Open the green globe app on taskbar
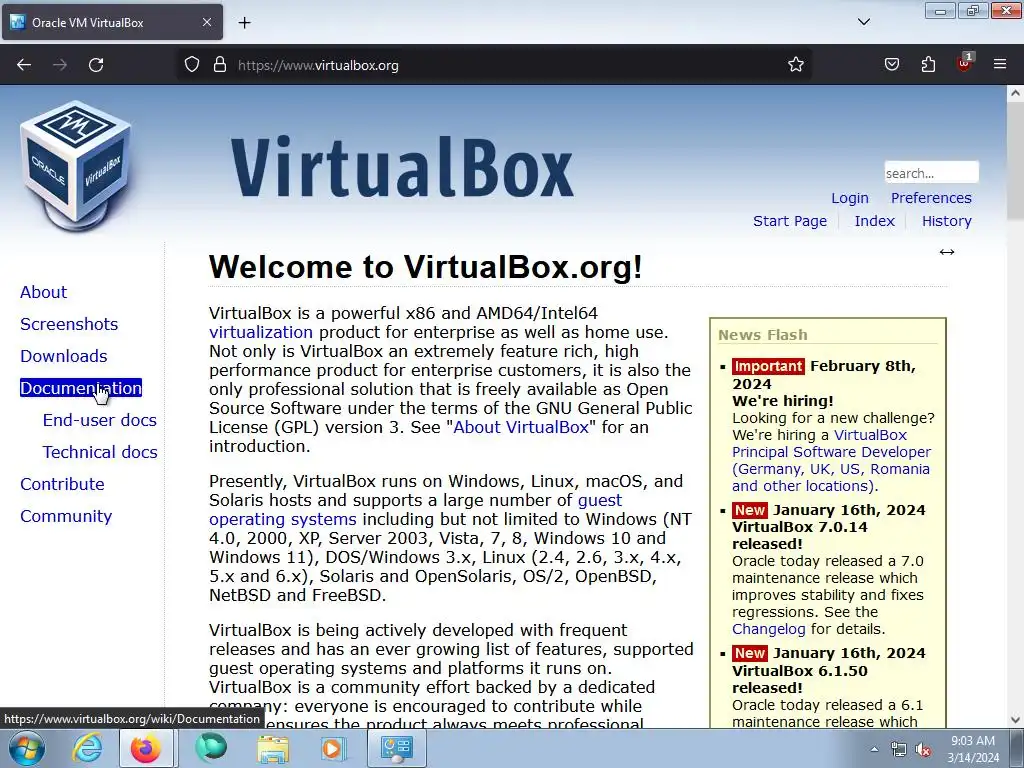The height and width of the screenshot is (768, 1024). click(210, 748)
